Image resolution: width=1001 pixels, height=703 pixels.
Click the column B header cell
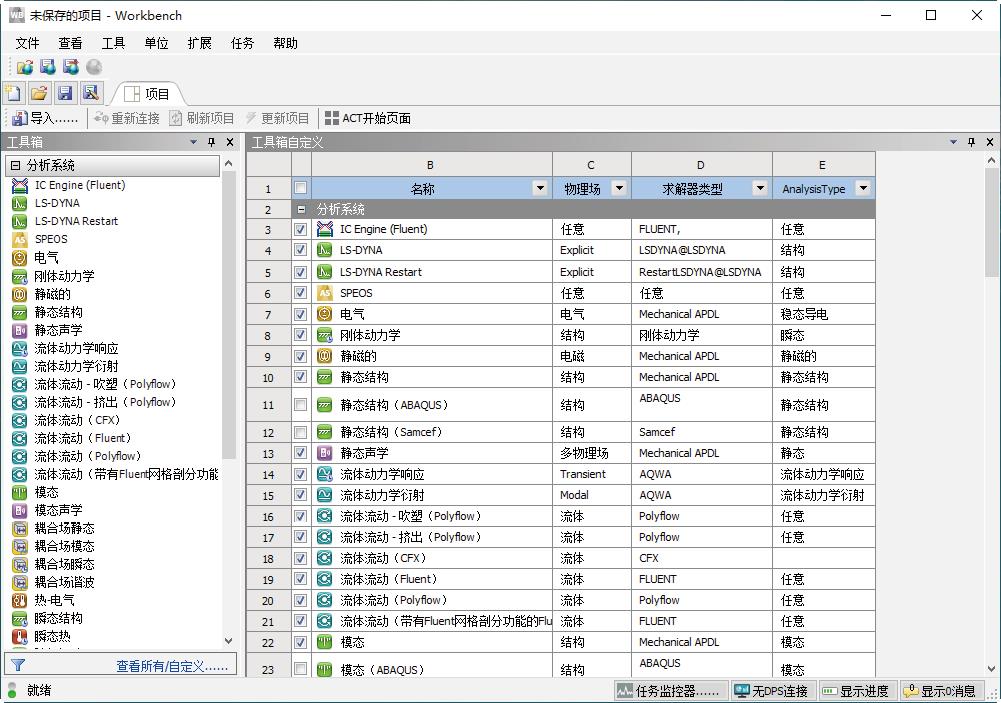click(x=431, y=165)
